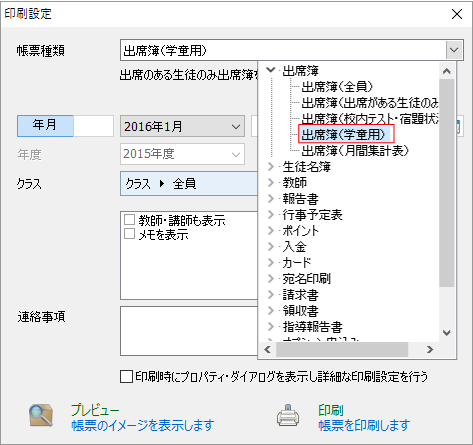Select 出席簿(全員) in the list
The width and height of the screenshot is (473, 445).
pyautogui.click(x=337, y=87)
